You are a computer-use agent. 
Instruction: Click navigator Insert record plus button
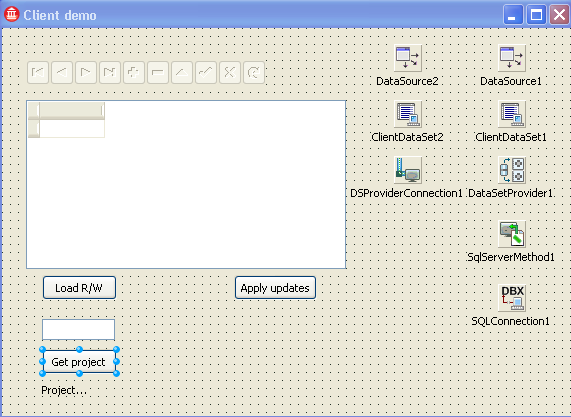pos(134,72)
